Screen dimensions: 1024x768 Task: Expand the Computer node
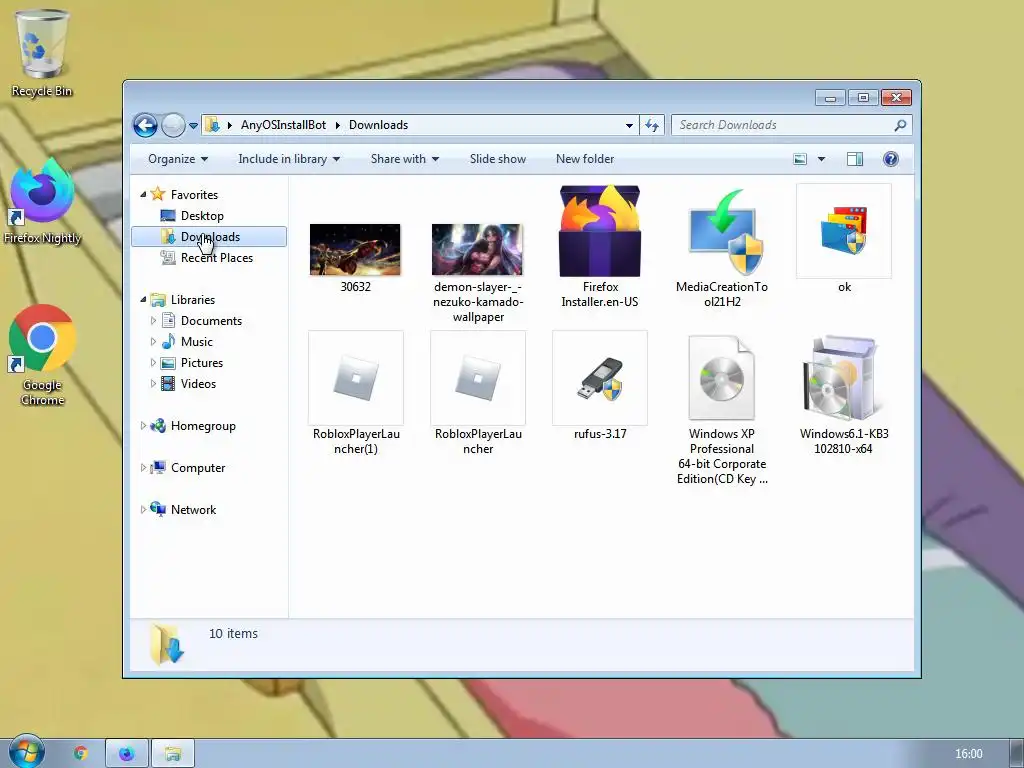coord(143,468)
